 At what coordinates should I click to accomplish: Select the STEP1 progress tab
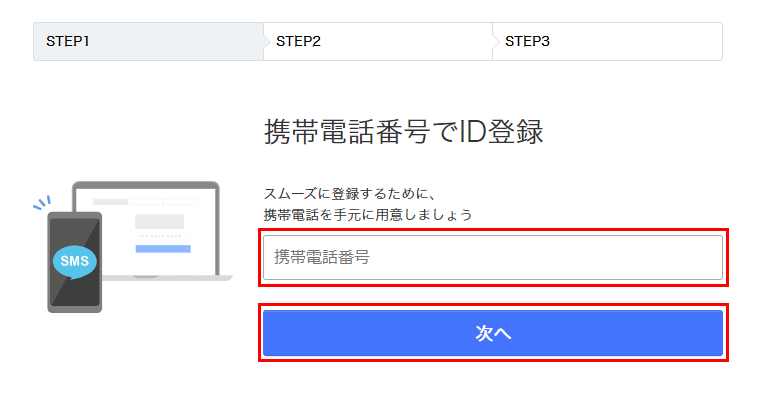[148, 42]
